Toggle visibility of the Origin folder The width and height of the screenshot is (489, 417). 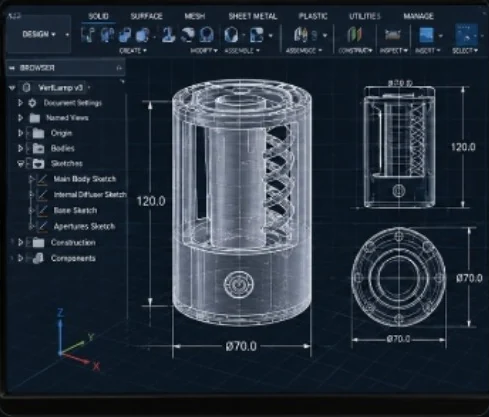coord(29,133)
